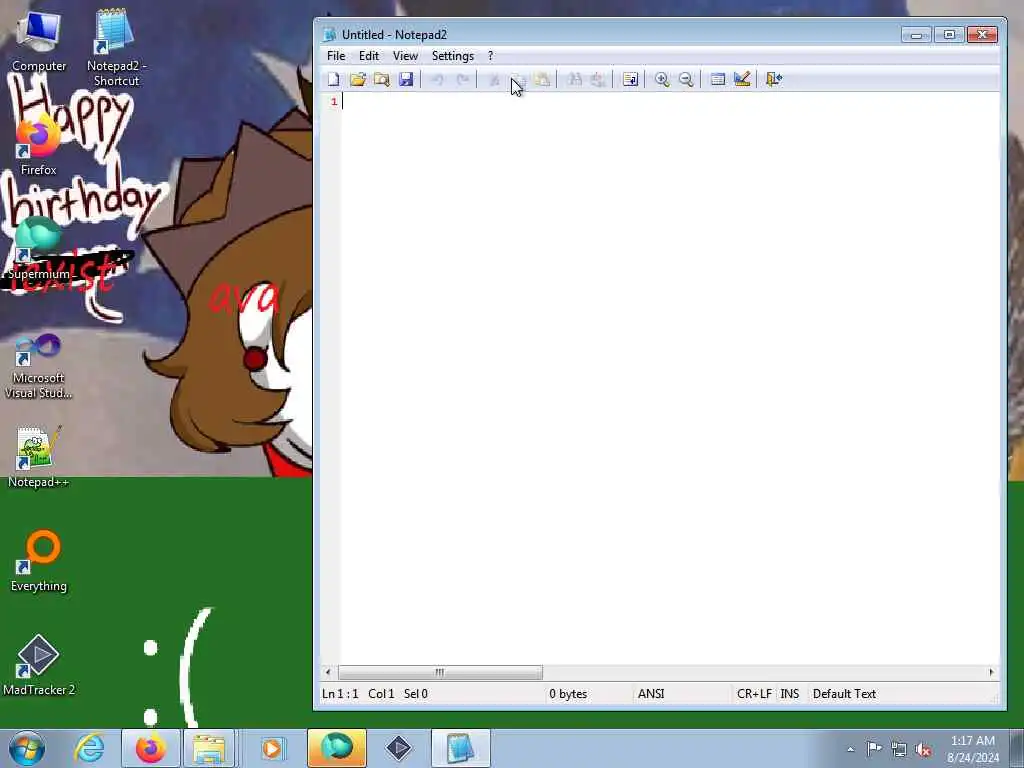The image size is (1024, 768).
Task: Click the diamond-shaped MadTracker taskbar button
Action: click(398, 748)
